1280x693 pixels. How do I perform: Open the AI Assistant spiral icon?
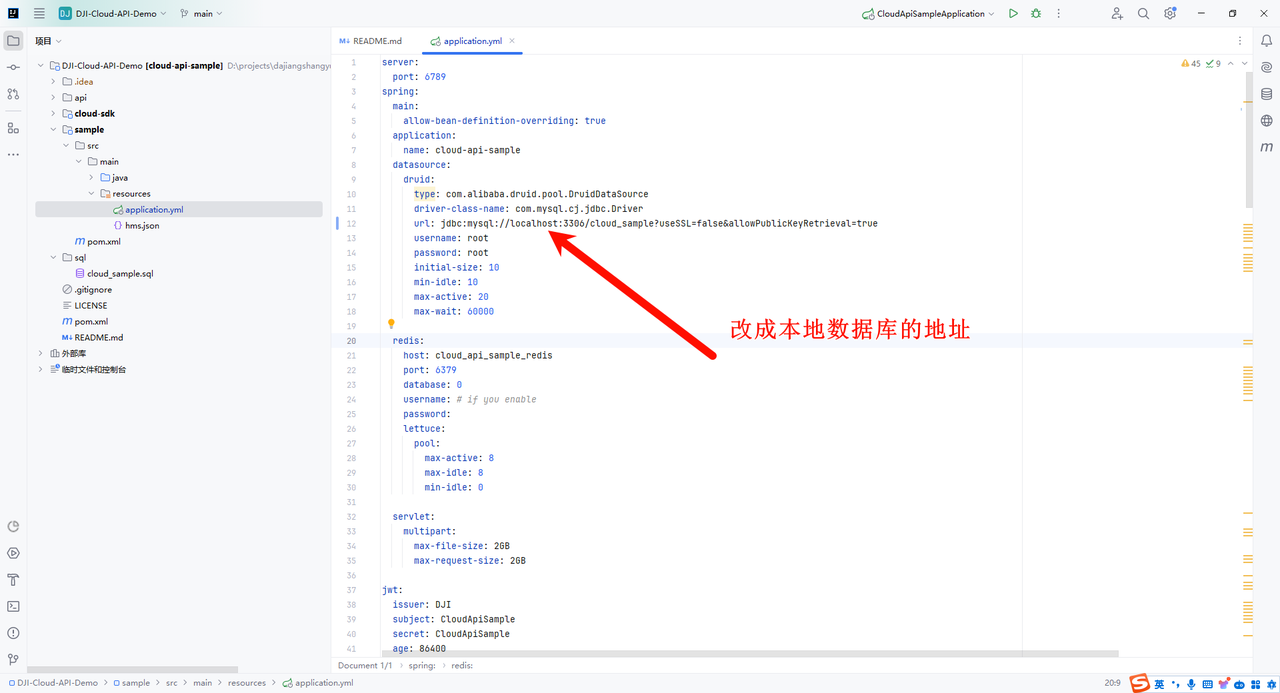coord(1266,67)
